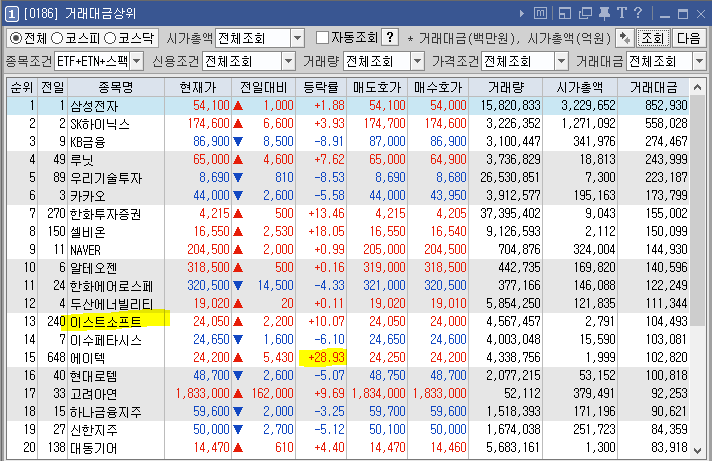Click the red up arrow in 삼성전자 row

(238, 106)
